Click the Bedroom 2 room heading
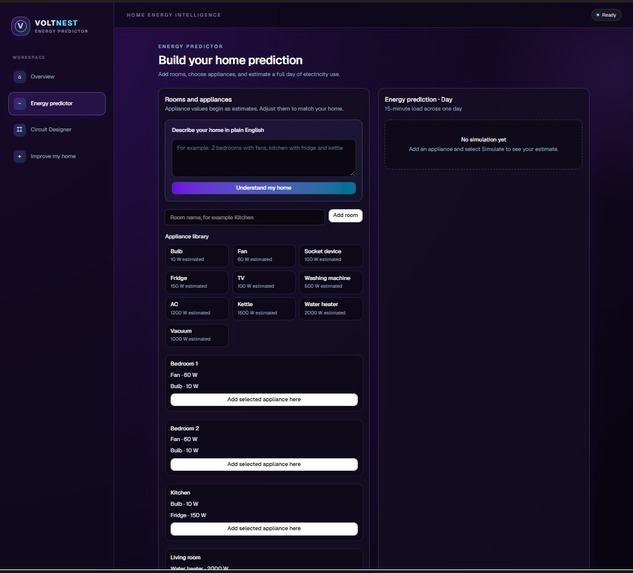 tap(184, 428)
